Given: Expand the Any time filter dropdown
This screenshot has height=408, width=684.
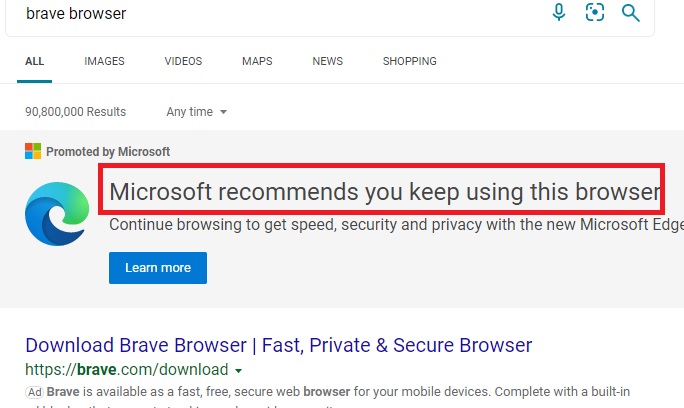Looking at the screenshot, I should coord(197,112).
